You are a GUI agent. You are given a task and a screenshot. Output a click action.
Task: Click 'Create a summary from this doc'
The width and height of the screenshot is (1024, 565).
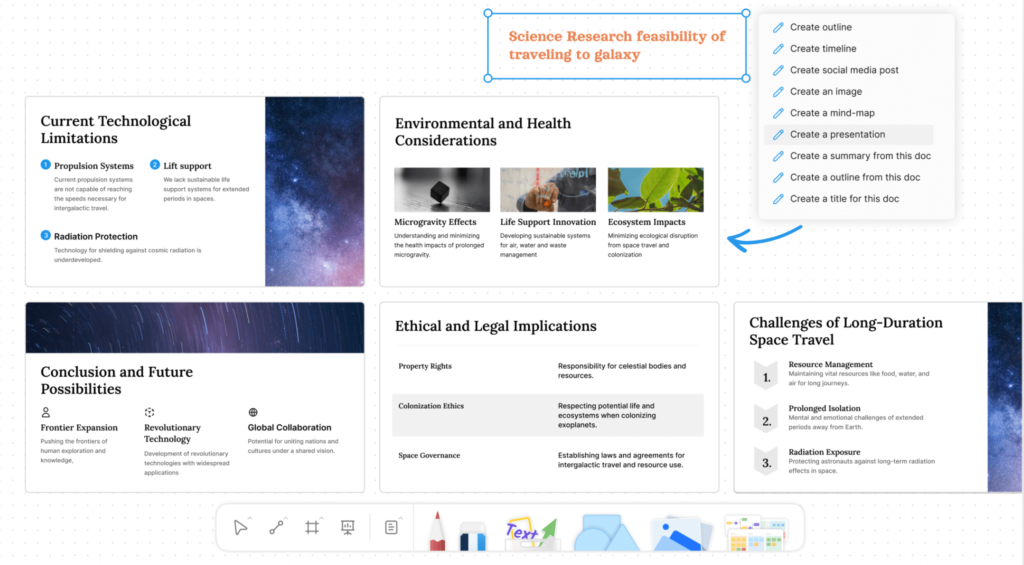pos(854,156)
